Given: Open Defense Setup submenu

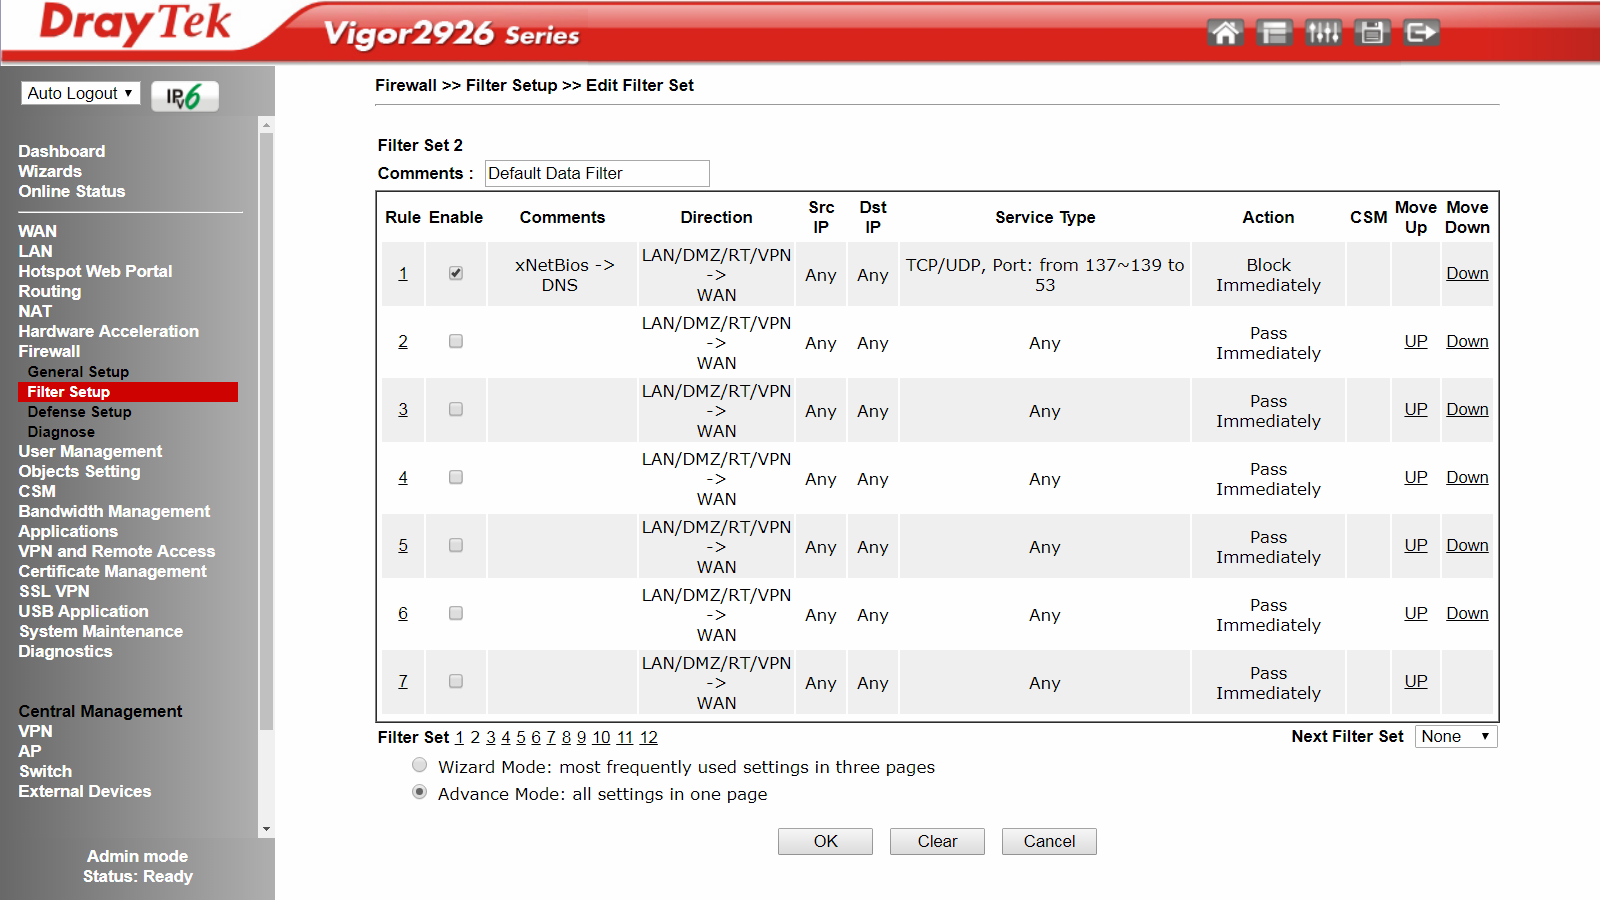Looking at the screenshot, I should (80, 412).
